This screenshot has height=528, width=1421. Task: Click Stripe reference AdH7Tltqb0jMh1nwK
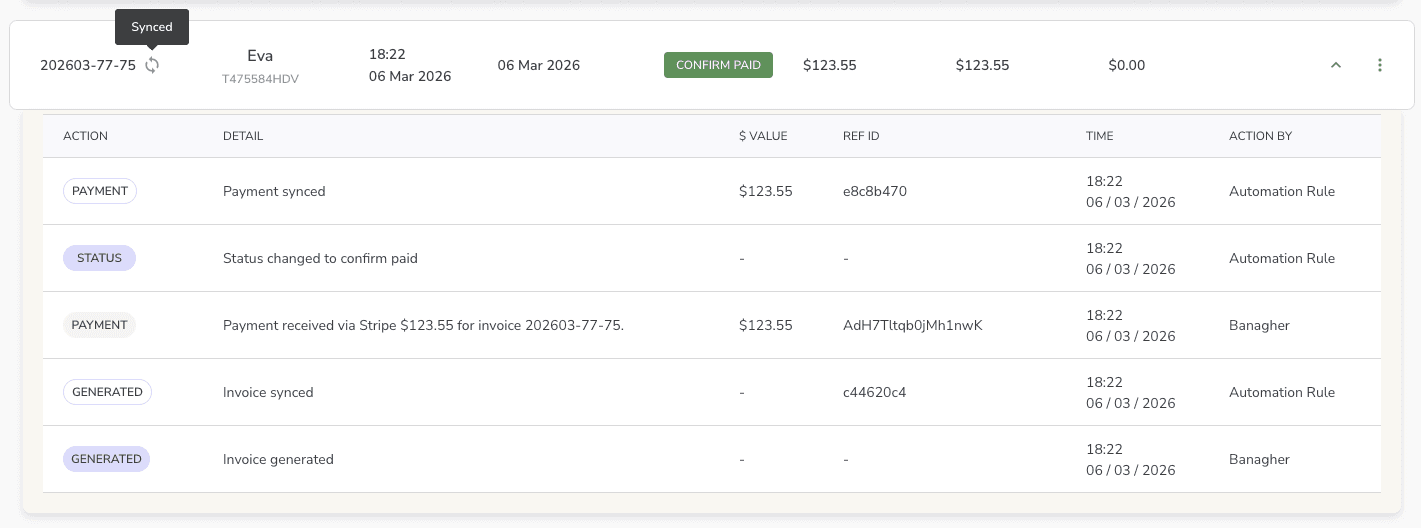[x=913, y=325]
